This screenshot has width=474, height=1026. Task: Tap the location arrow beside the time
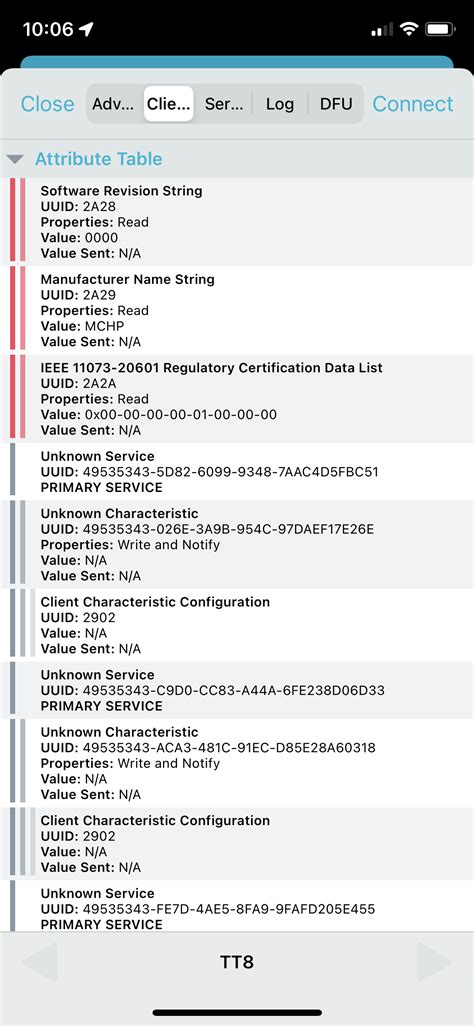86,29
